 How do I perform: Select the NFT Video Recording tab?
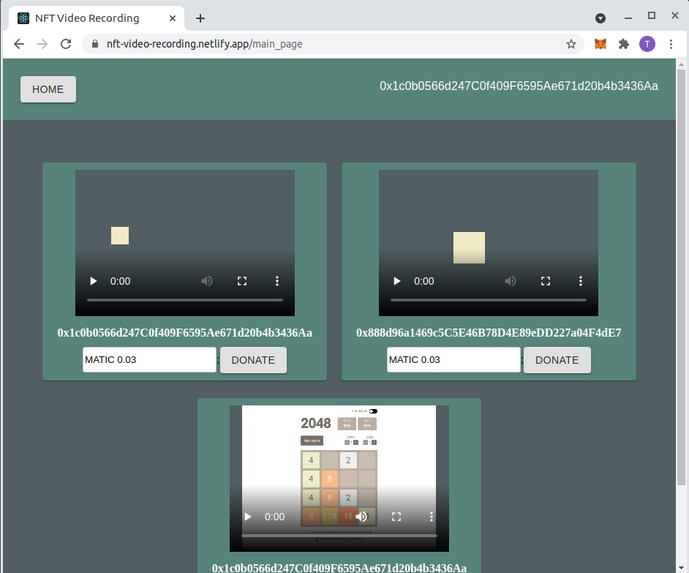[x=96, y=18]
